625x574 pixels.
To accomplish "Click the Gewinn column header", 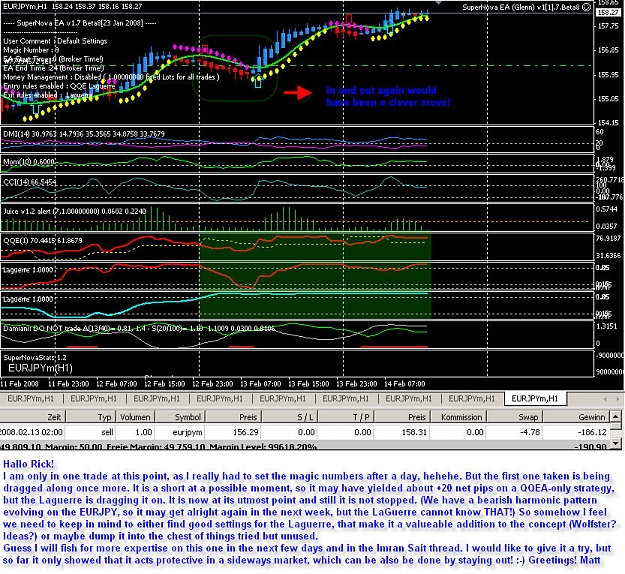I will pos(576,417).
